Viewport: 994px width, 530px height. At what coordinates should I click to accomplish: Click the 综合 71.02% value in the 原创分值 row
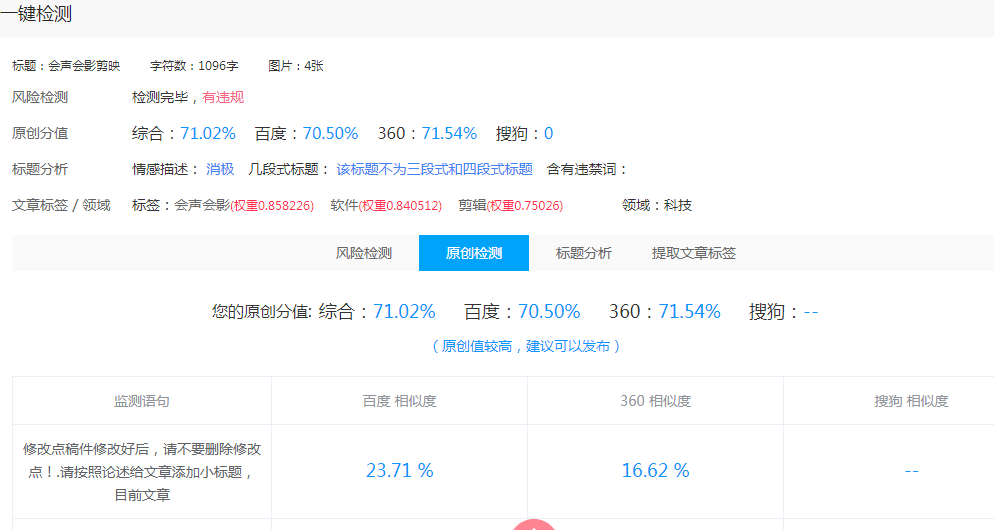coord(208,133)
